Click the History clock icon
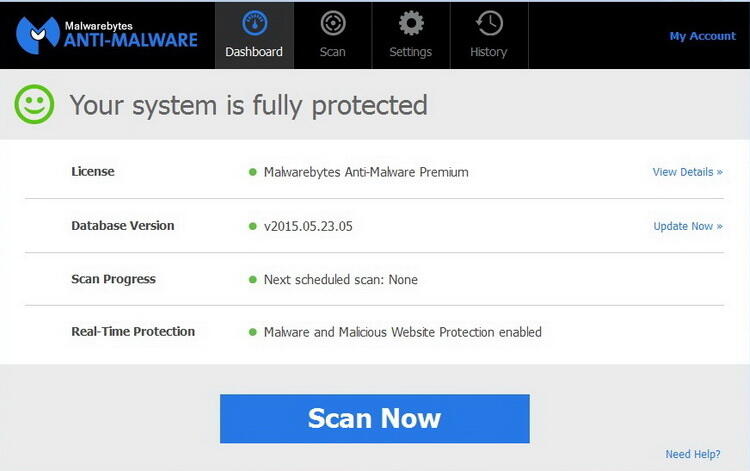The height and width of the screenshot is (471, 750). click(489, 23)
